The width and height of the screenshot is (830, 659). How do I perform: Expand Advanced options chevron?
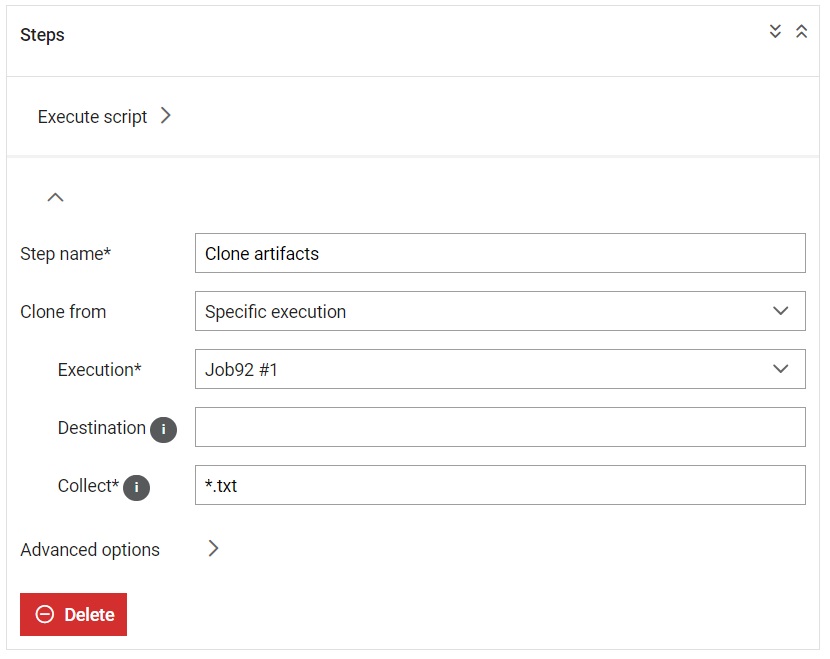213,548
